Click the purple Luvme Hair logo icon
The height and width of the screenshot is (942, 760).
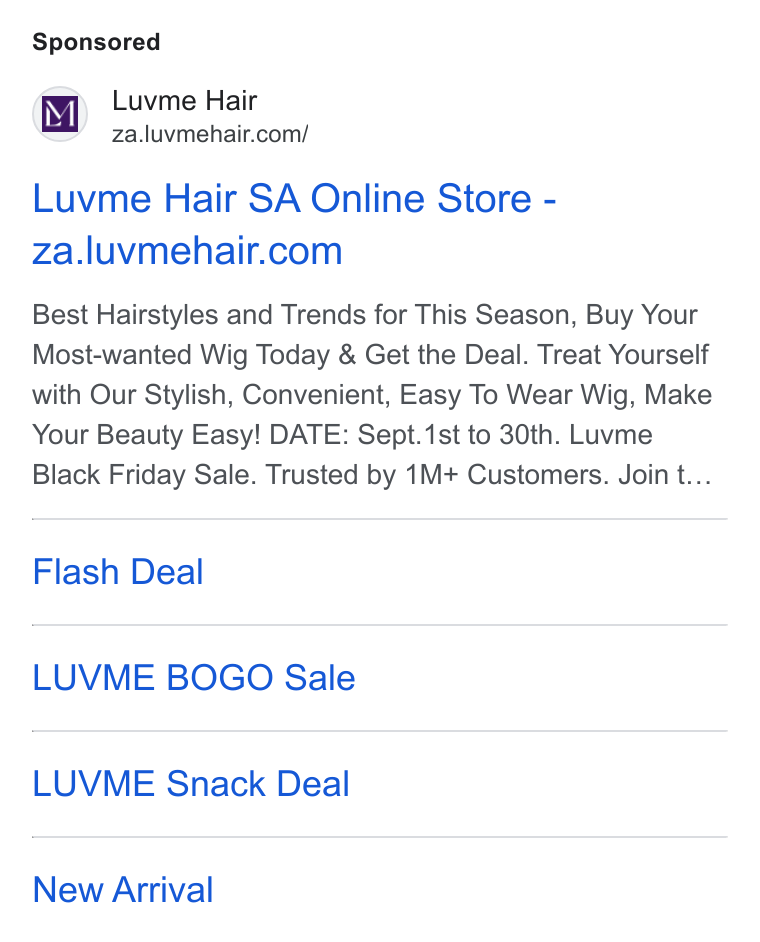point(60,114)
